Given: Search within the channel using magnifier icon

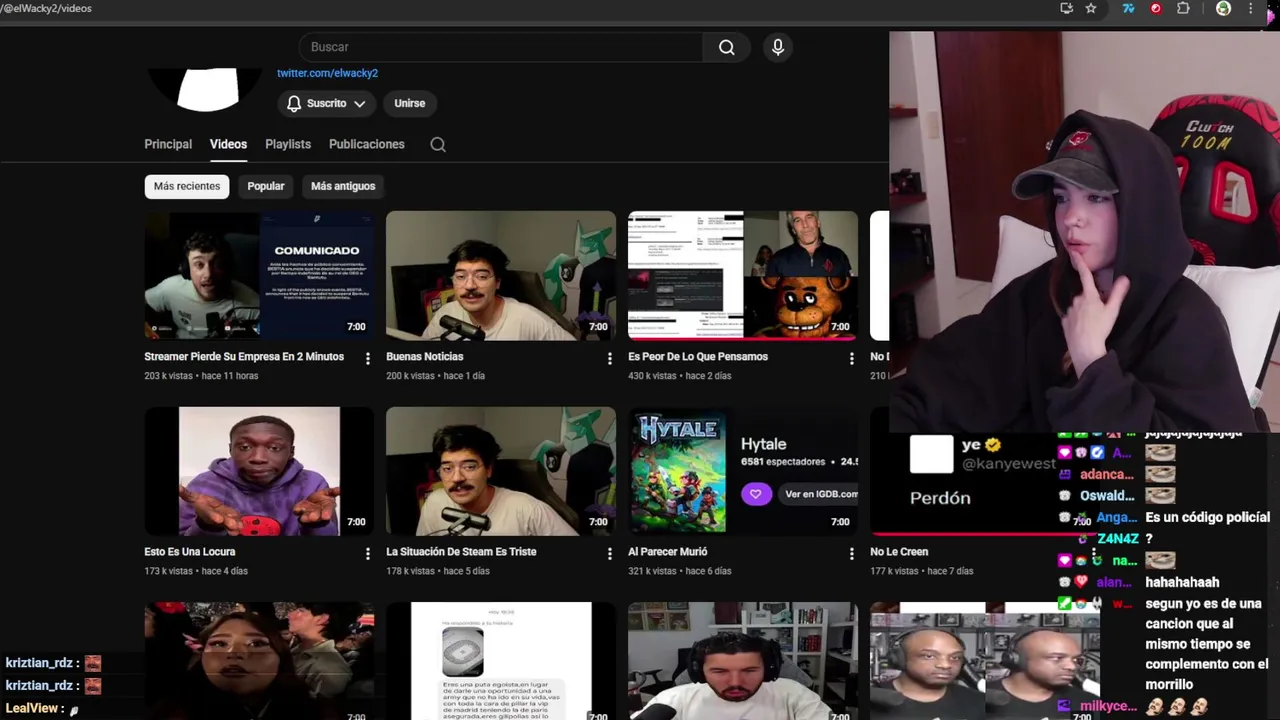Looking at the screenshot, I should (x=438, y=144).
